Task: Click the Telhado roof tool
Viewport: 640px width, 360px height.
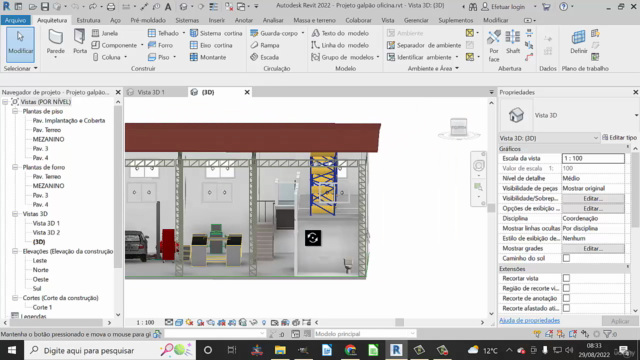Action: [164, 33]
